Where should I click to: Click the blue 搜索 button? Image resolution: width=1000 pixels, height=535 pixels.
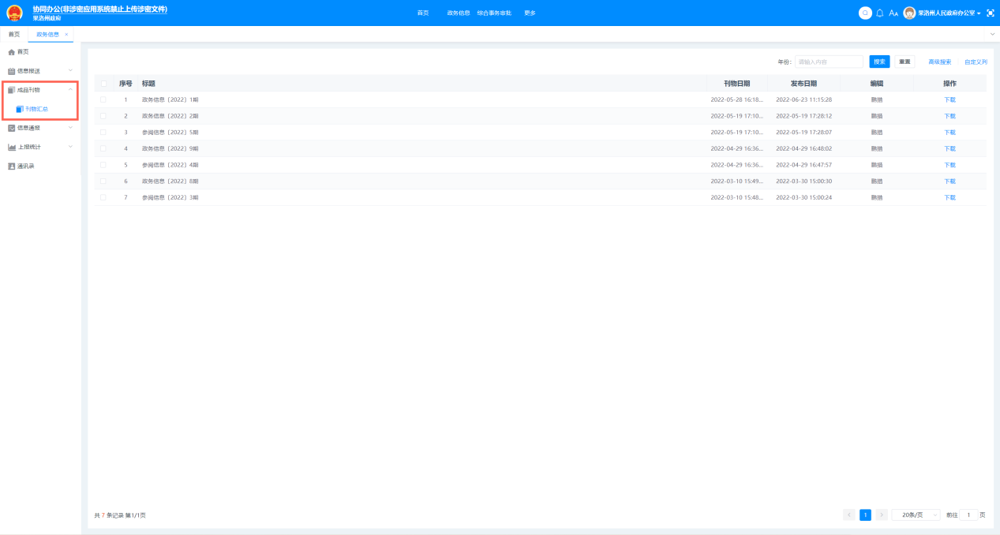pyautogui.click(x=879, y=62)
